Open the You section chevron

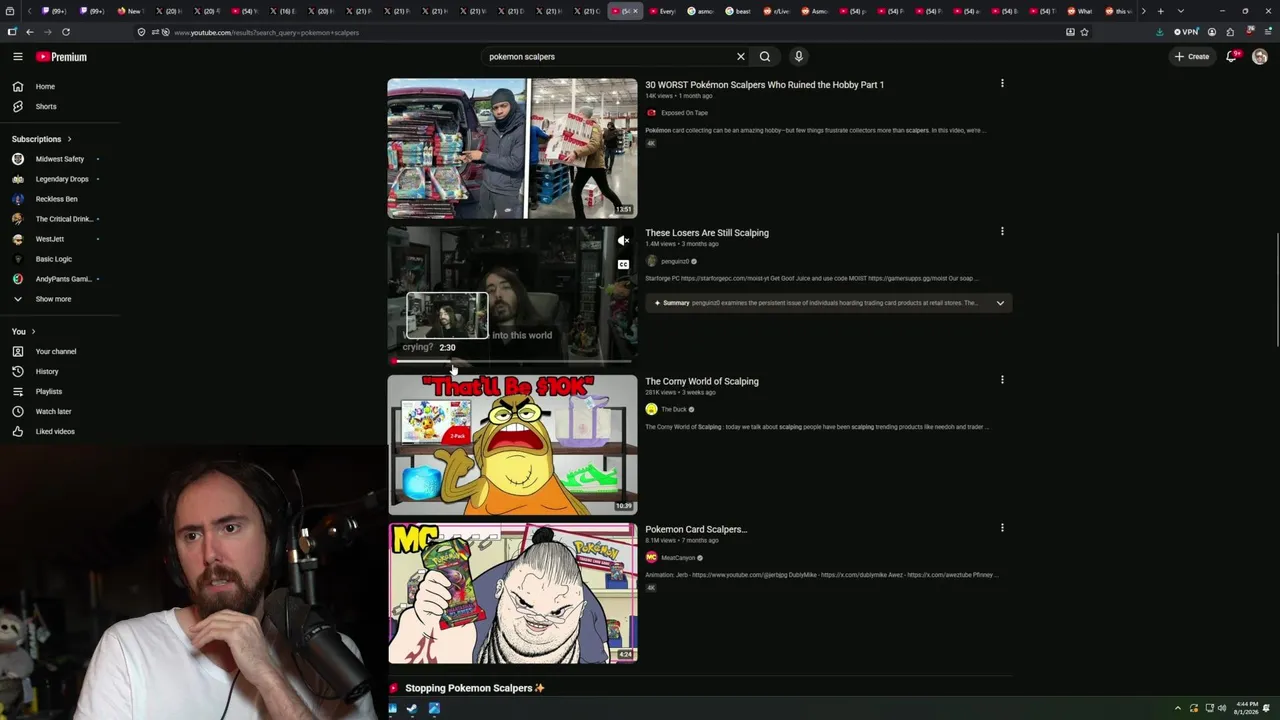(x=33, y=332)
